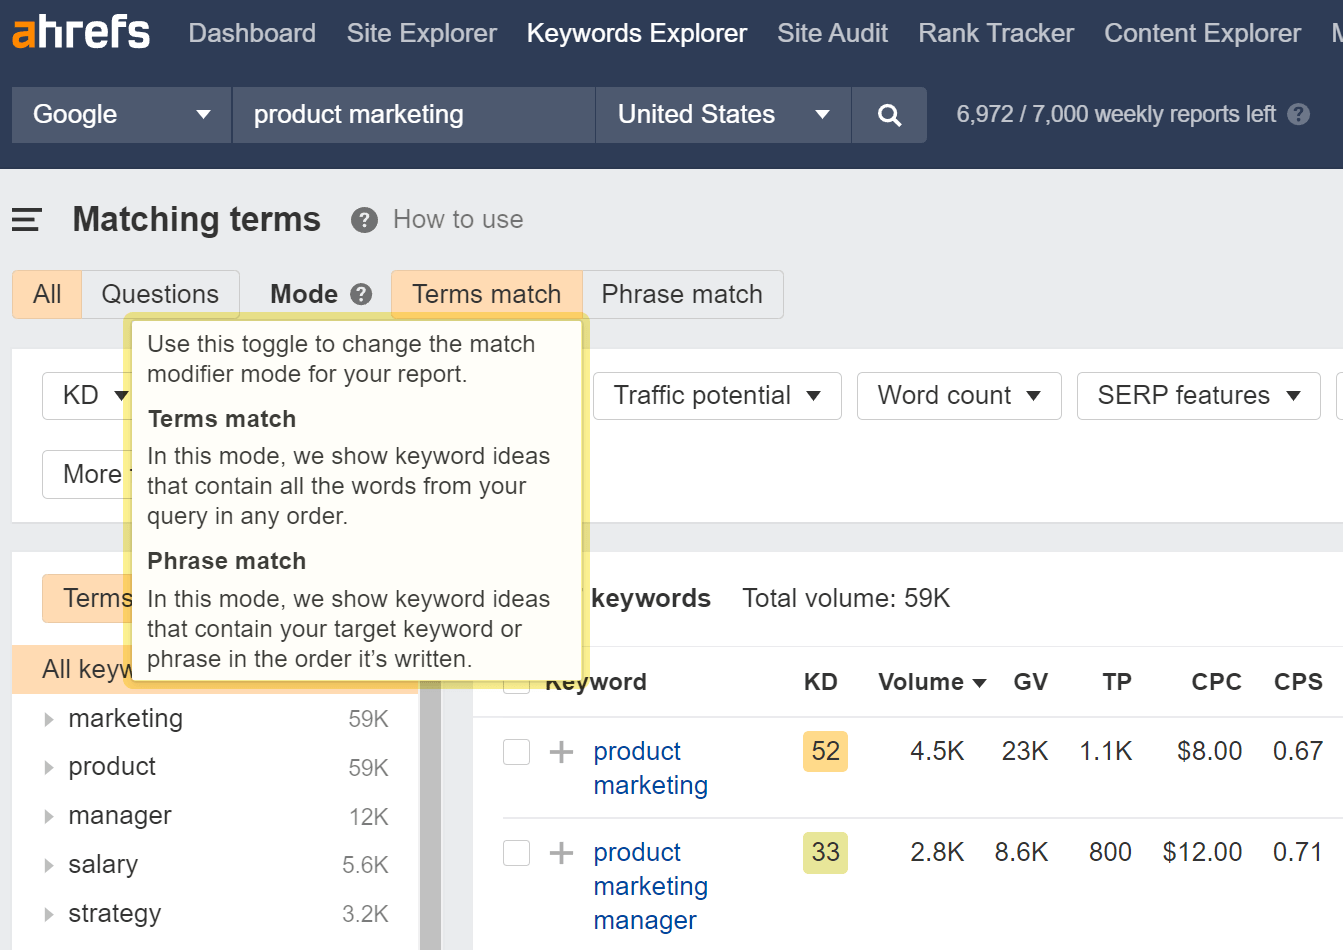Click the plus icon beside product marketing keyword
1343x950 pixels.
(560, 751)
